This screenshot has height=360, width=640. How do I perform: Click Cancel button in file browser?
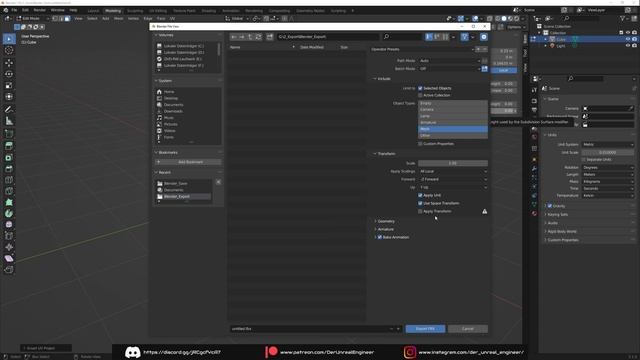468,329
